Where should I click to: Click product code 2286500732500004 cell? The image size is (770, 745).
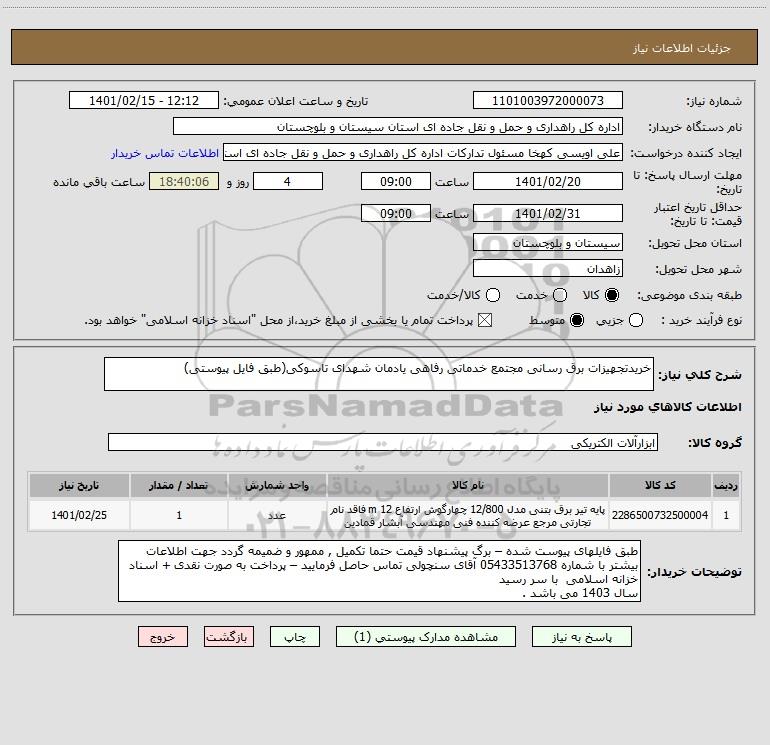(x=660, y=515)
